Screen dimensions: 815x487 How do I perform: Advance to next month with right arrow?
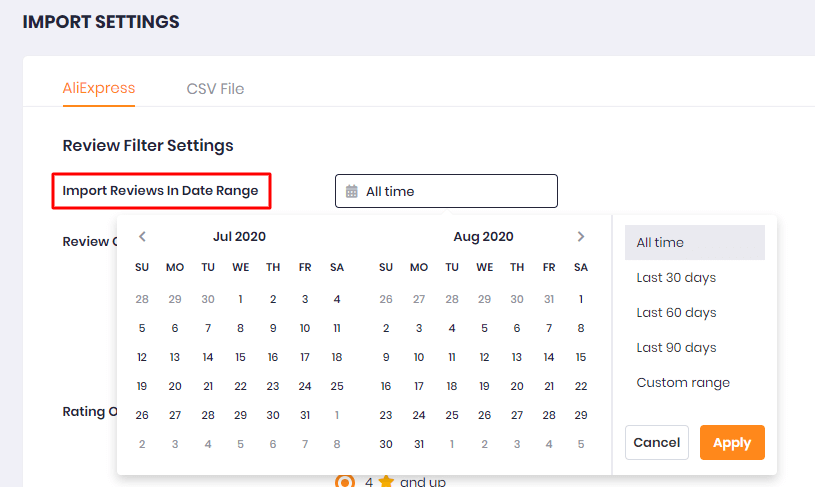[581, 236]
